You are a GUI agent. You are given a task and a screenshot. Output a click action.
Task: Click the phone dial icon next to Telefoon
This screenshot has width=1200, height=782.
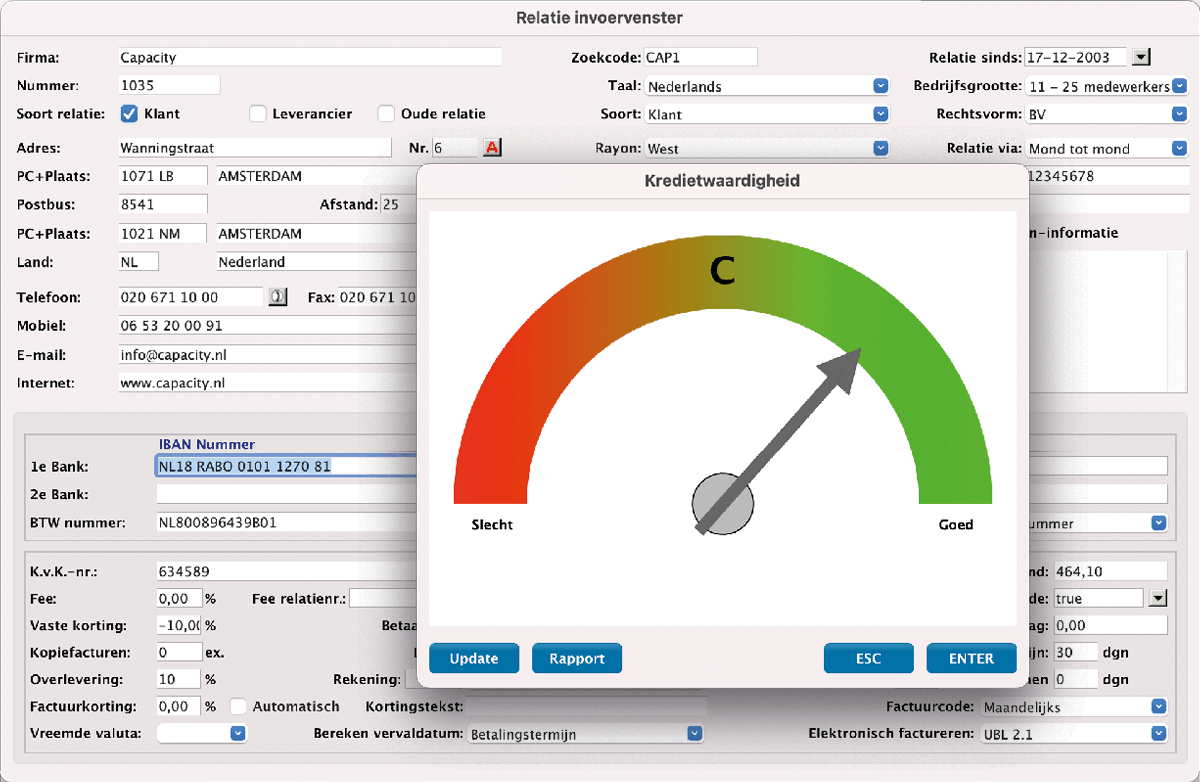point(278,297)
